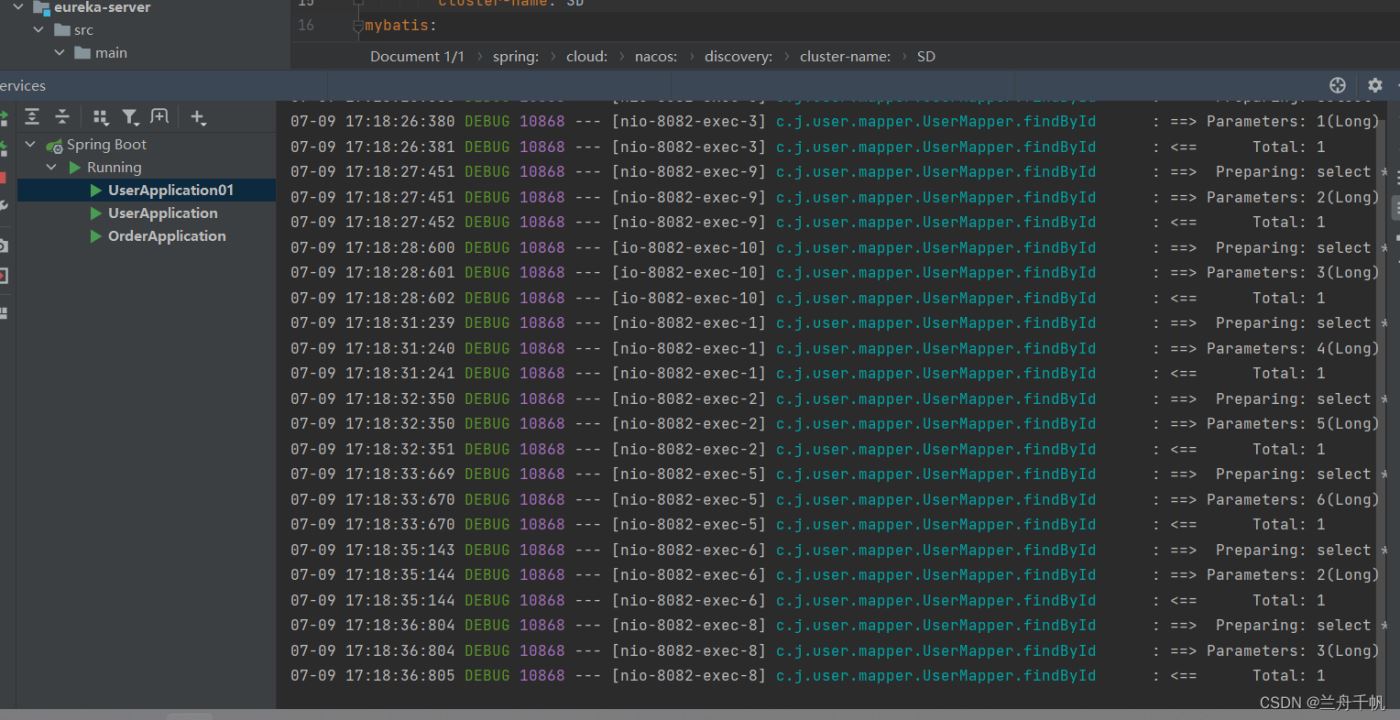Open the Filter options funnel icon

point(130,117)
